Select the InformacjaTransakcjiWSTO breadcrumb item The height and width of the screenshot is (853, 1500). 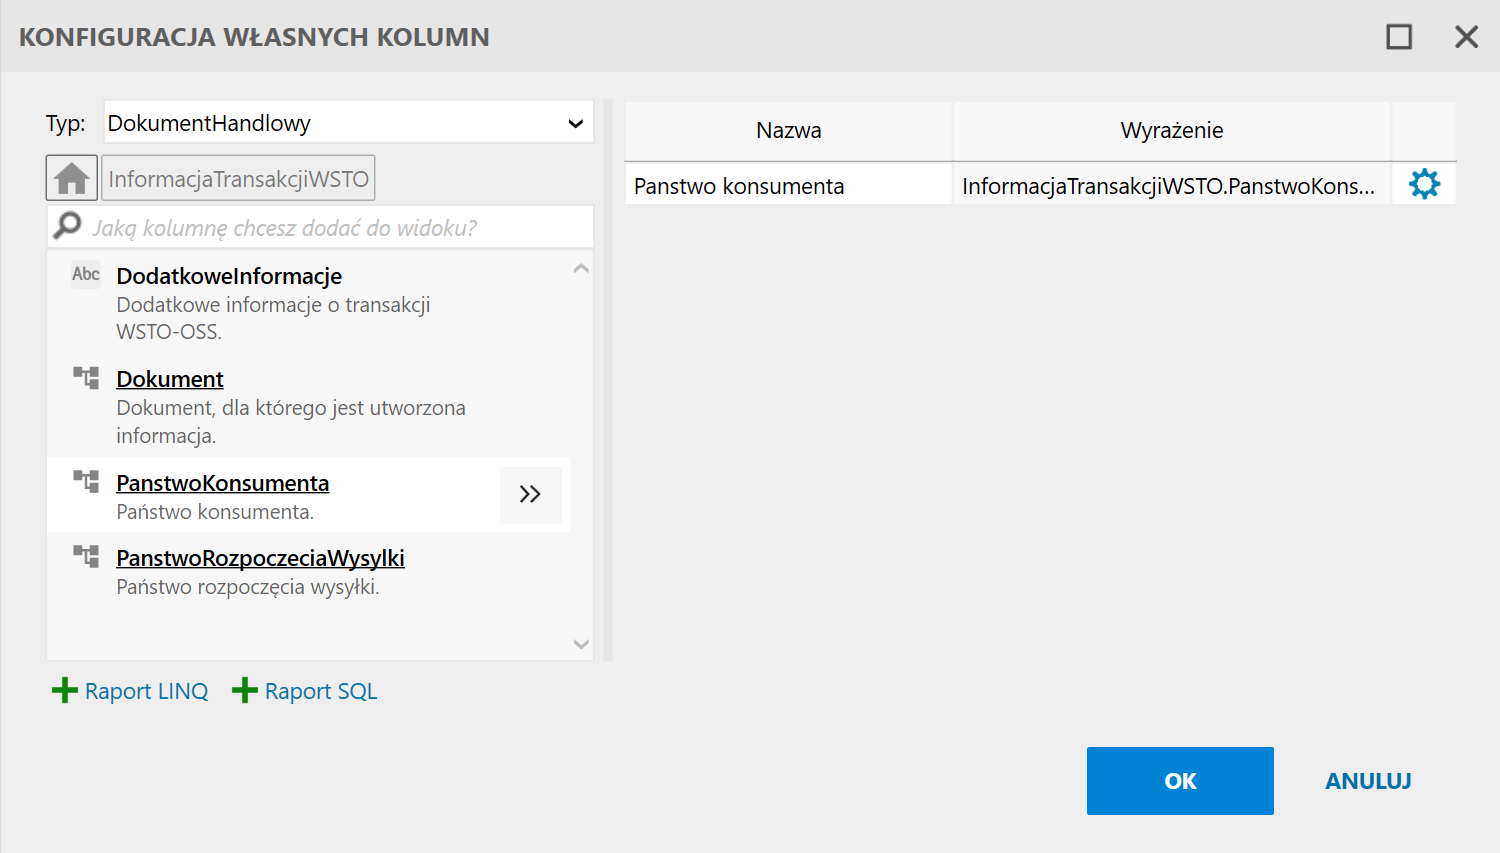[238, 177]
